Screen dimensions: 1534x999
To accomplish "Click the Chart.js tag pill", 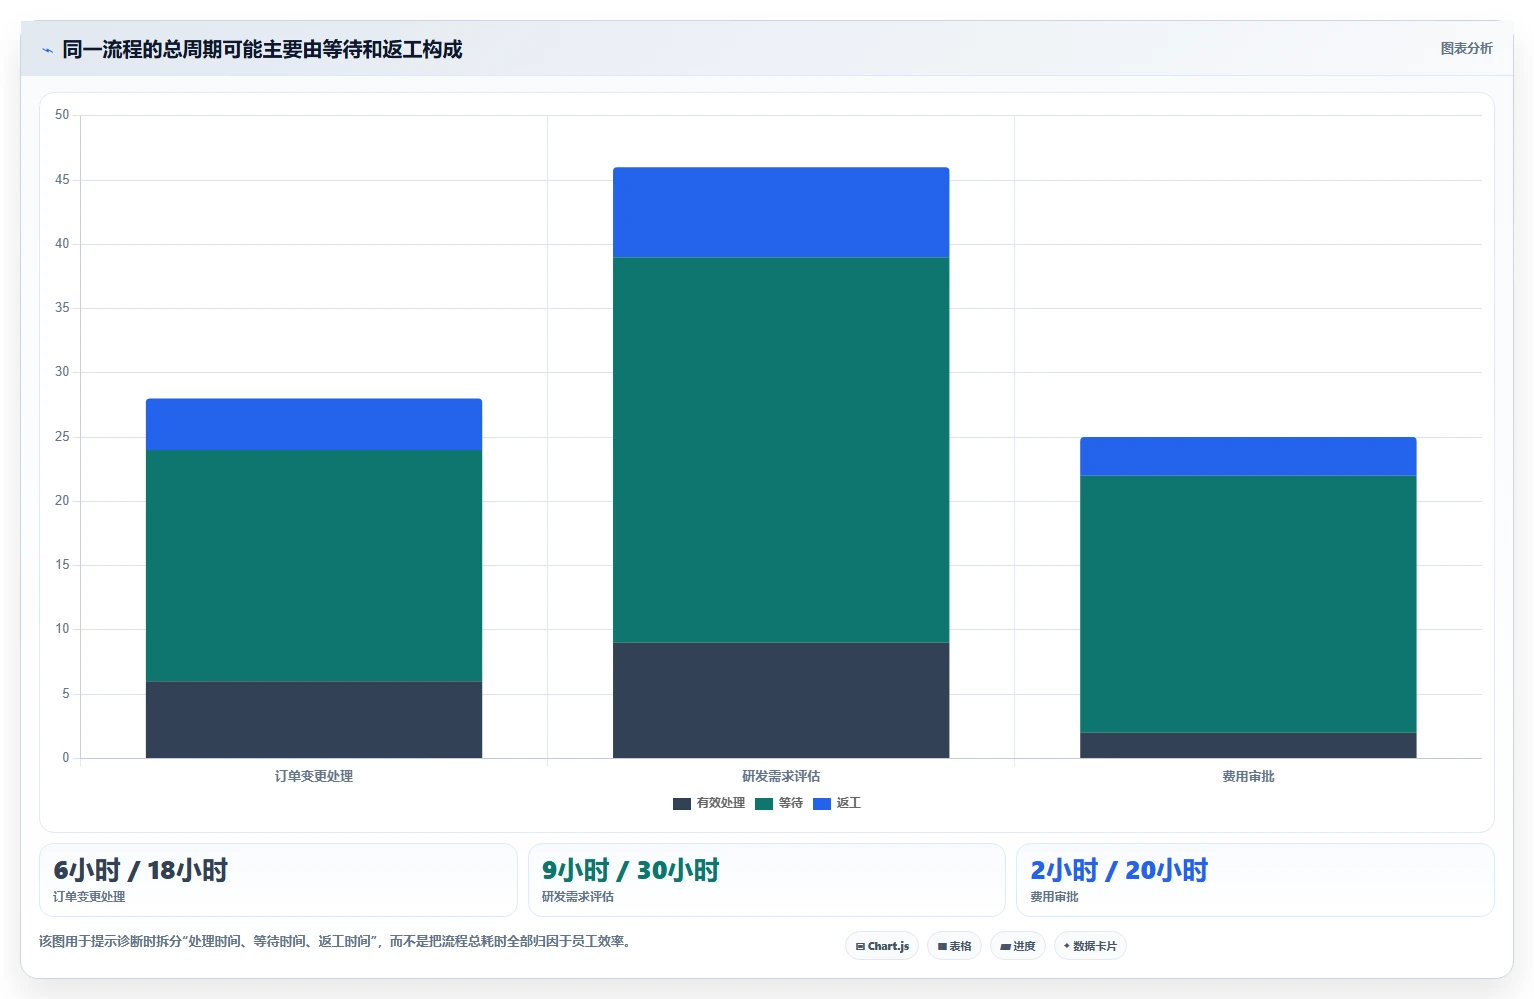I will pos(882,946).
